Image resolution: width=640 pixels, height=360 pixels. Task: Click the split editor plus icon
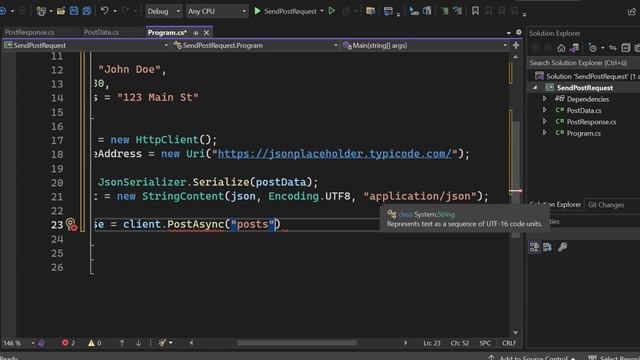tap(516, 45)
